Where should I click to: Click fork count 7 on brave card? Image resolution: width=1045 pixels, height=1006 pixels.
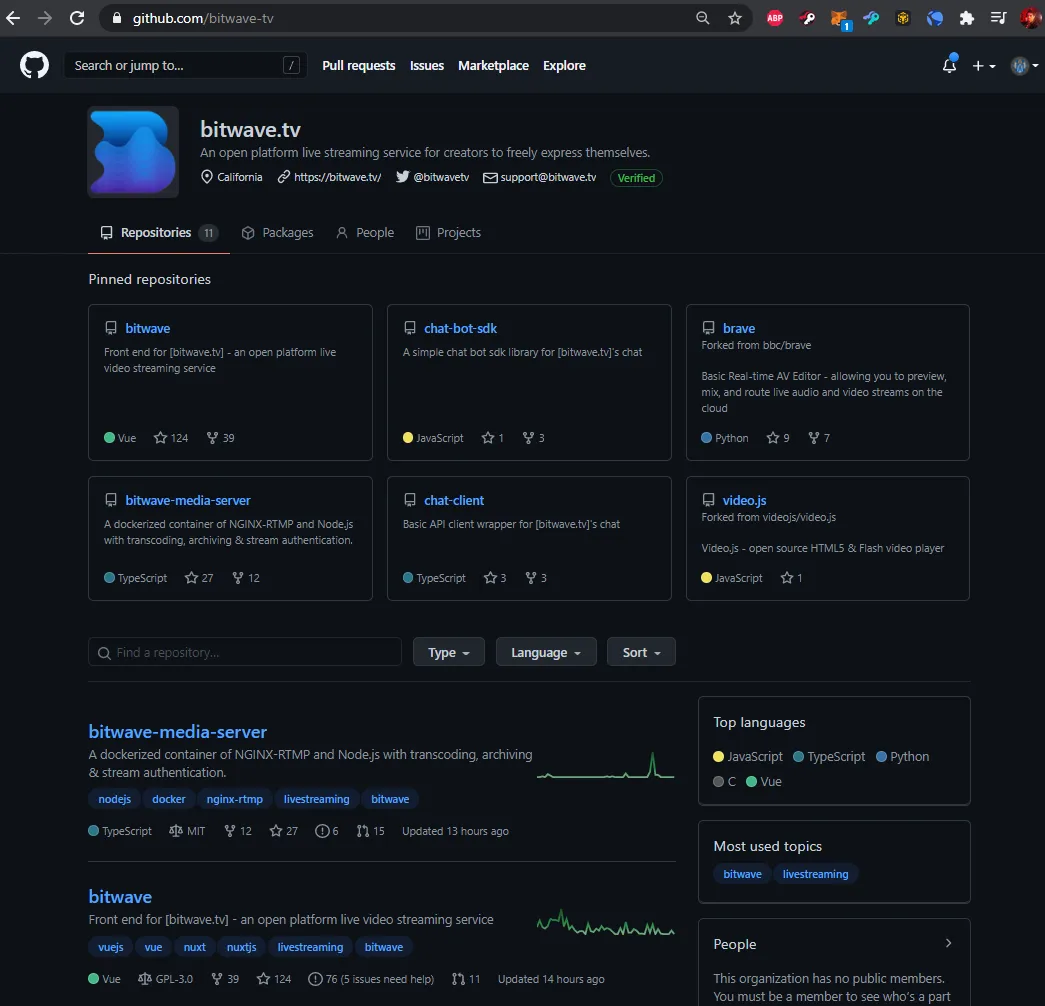click(x=819, y=438)
